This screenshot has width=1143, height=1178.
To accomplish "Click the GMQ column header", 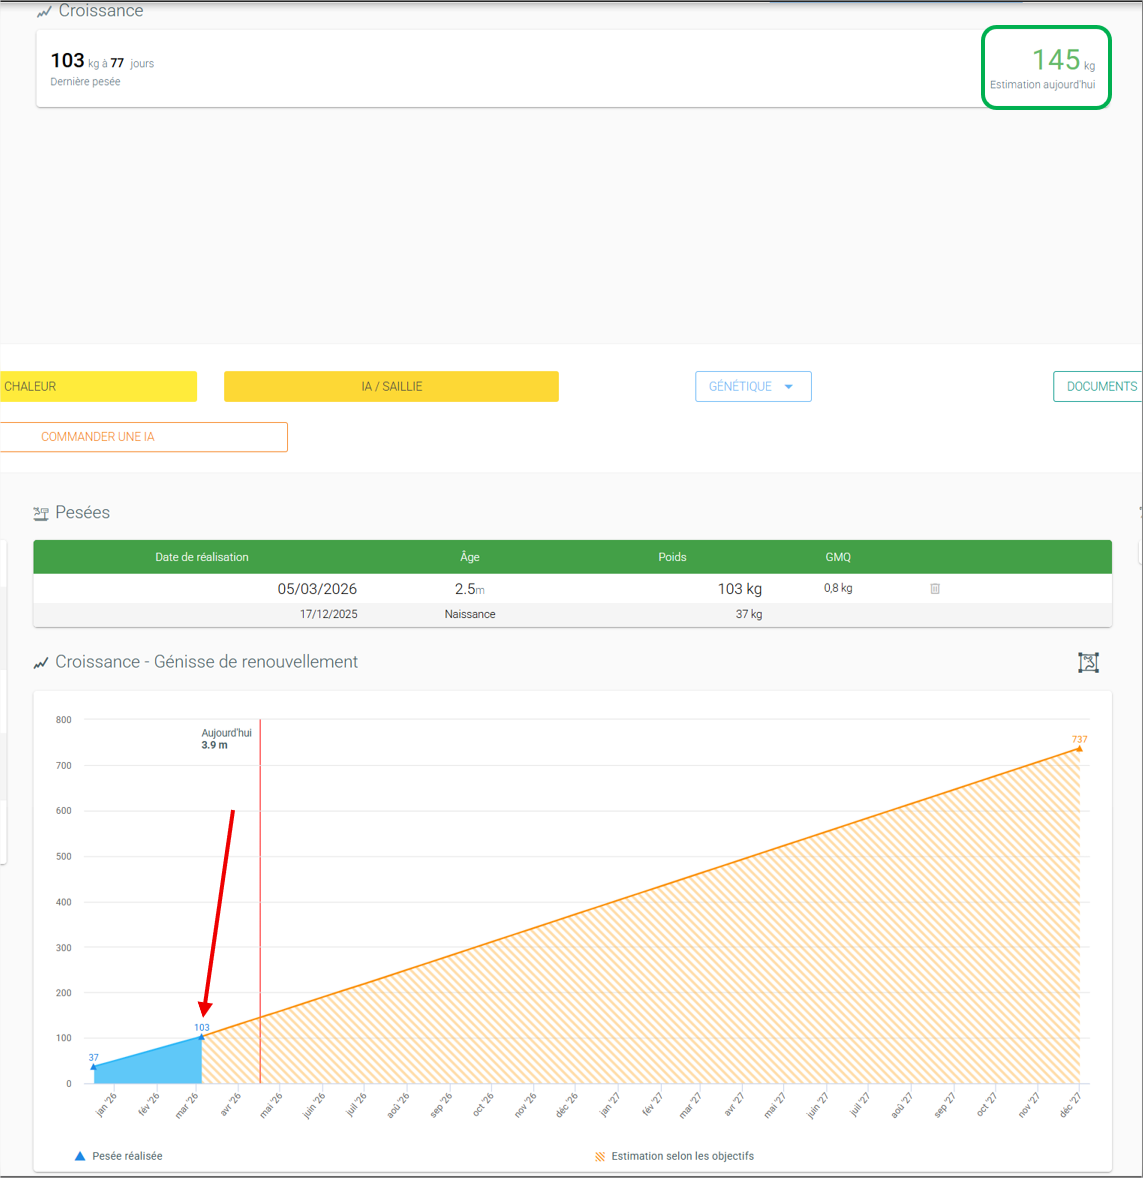I will click(838, 557).
